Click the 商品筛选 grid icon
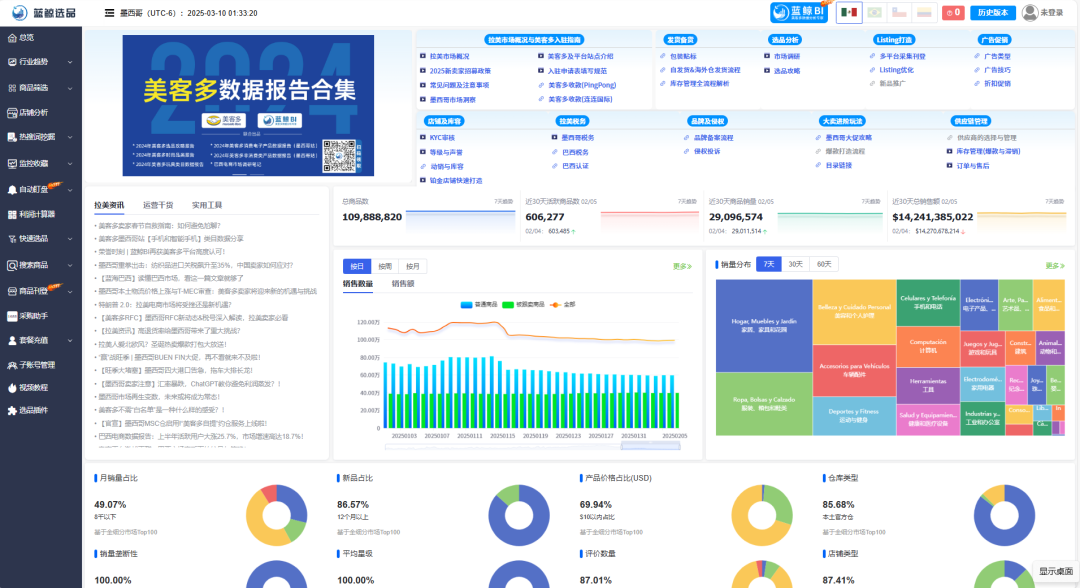The height and width of the screenshot is (588, 1080). pos(12,88)
